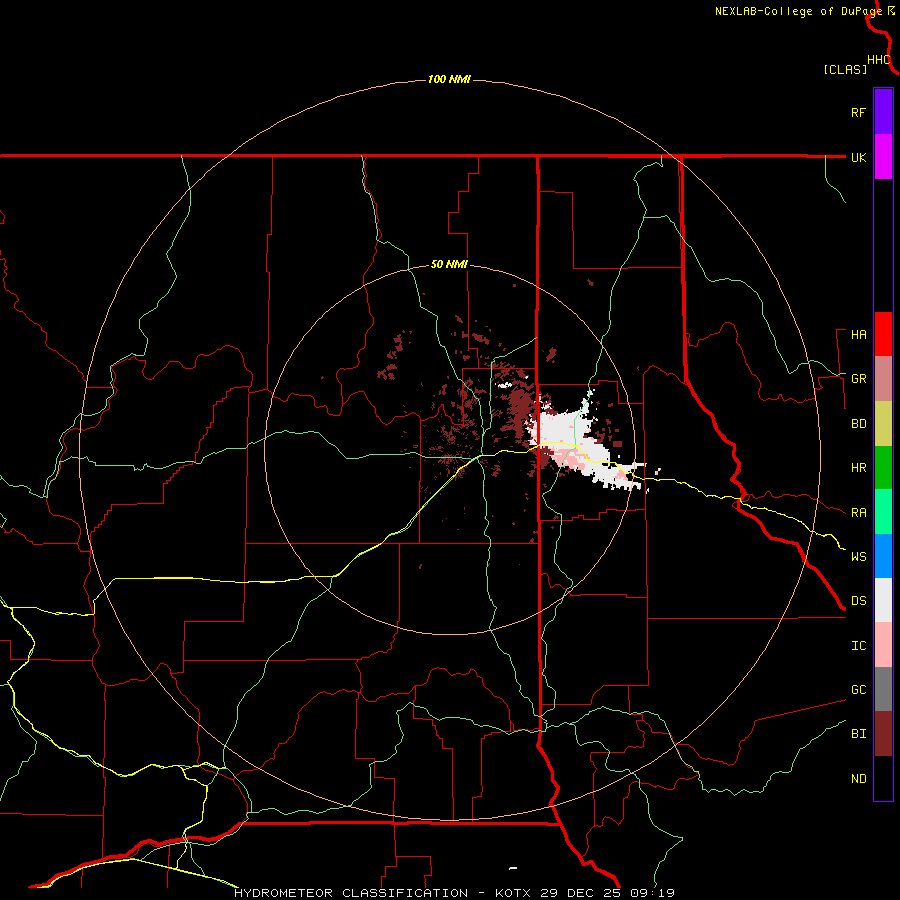Click the purple RF legend color swatch
Image resolution: width=900 pixels, height=900 pixels.
(x=883, y=112)
